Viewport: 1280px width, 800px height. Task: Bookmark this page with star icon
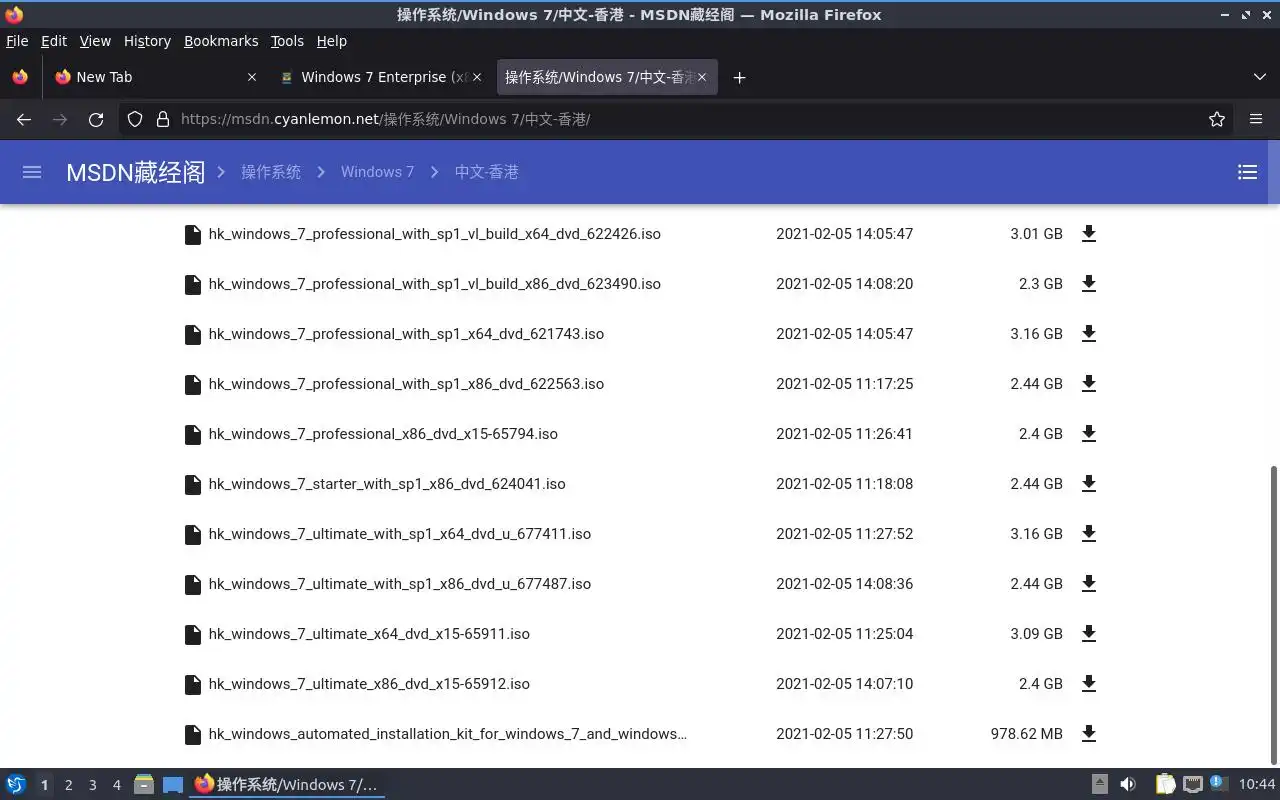pyautogui.click(x=1217, y=119)
